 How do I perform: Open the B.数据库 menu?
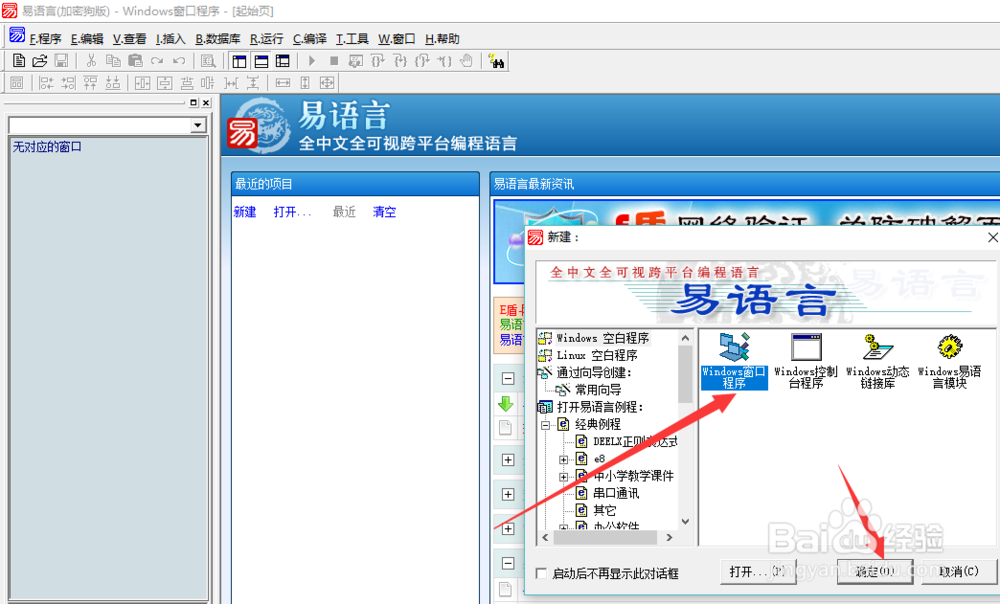pos(217,39)
